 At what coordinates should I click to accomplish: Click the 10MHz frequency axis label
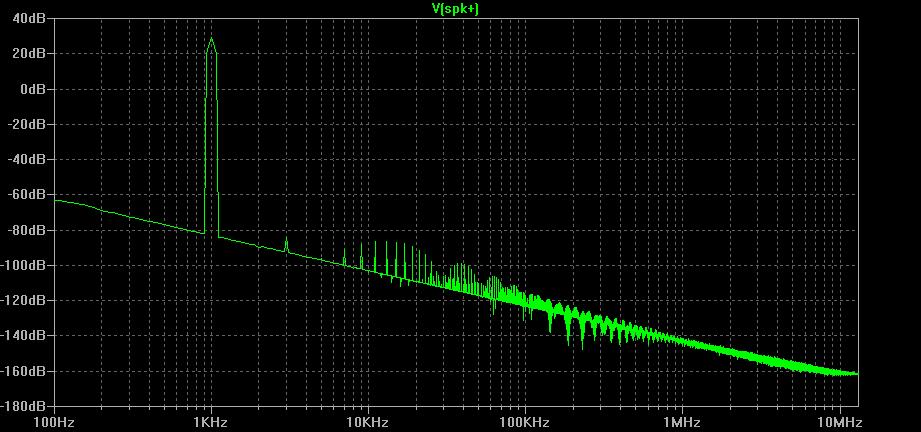[840, 423]
